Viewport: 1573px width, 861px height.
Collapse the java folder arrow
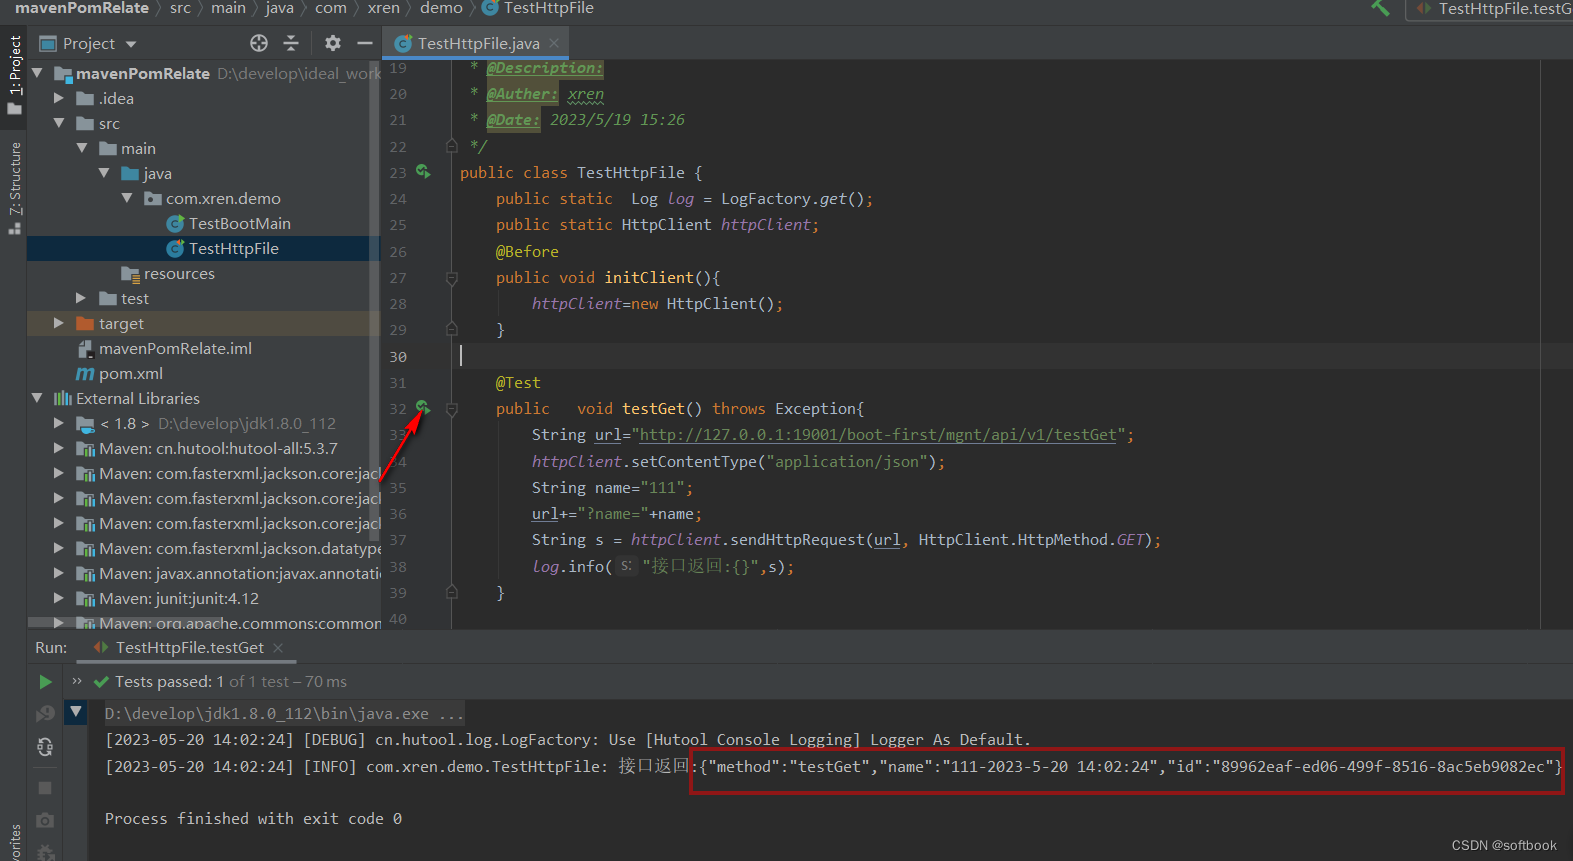[x=104, y=173]
